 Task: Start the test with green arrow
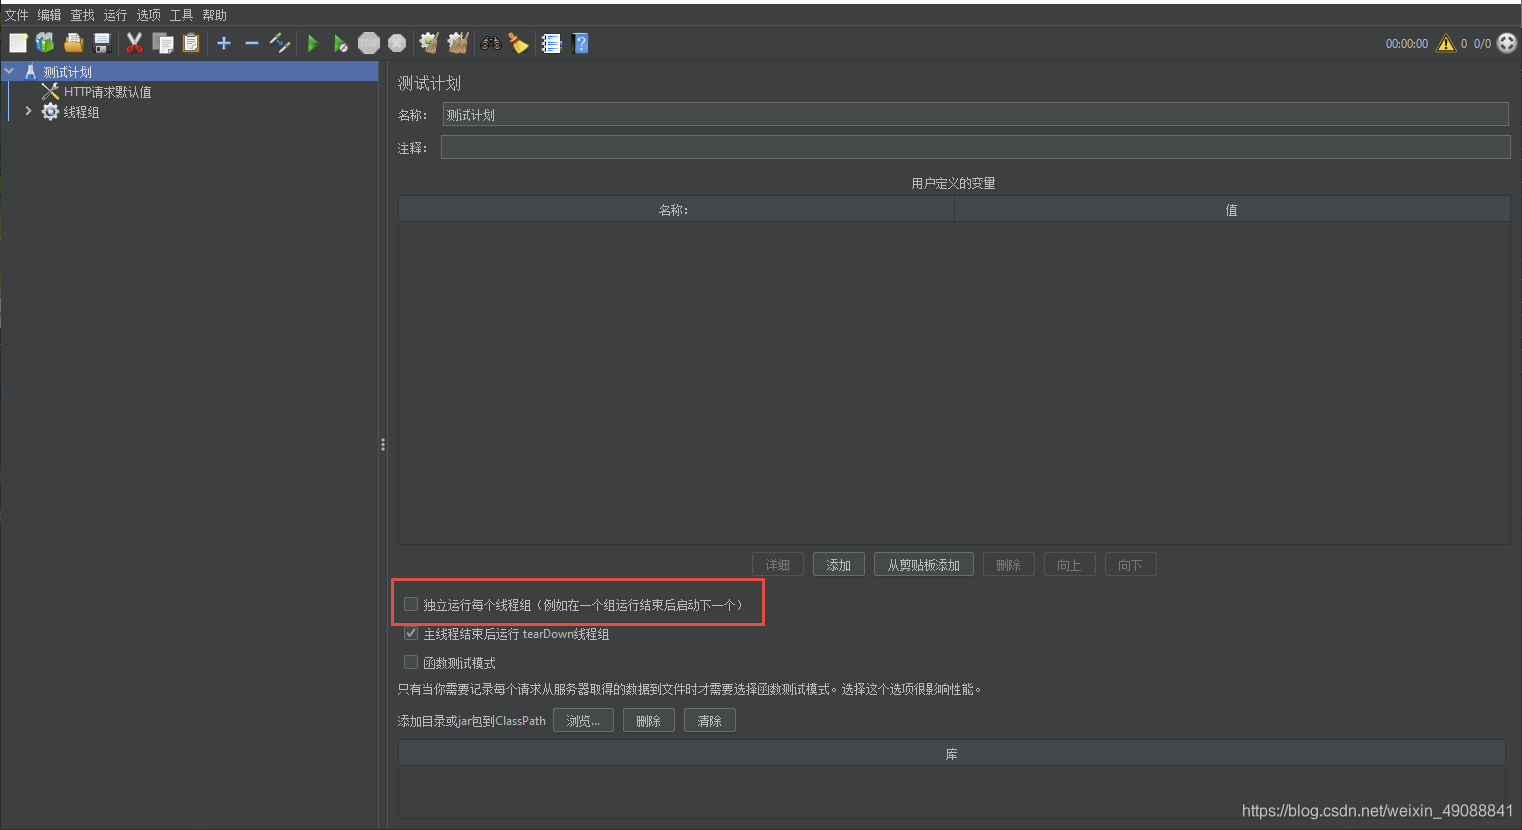point(313,43)
